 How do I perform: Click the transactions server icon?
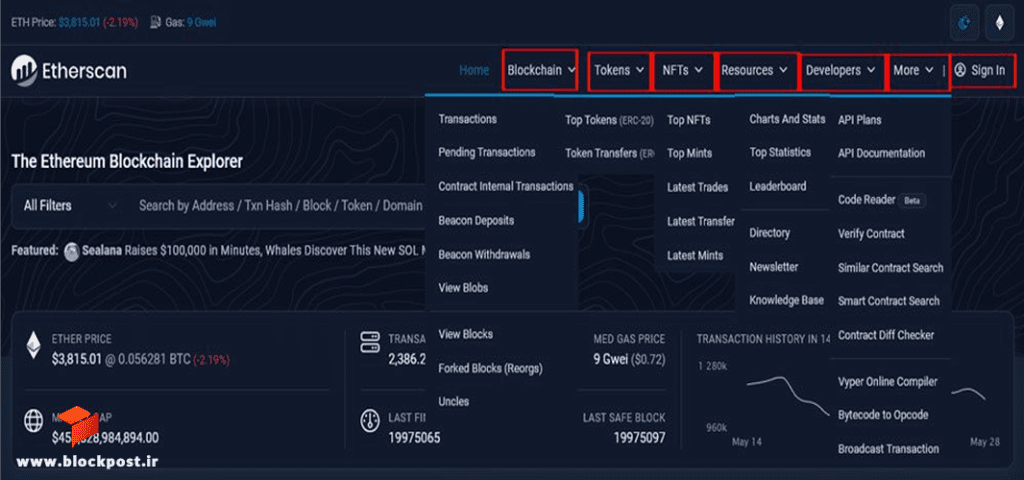370,342
